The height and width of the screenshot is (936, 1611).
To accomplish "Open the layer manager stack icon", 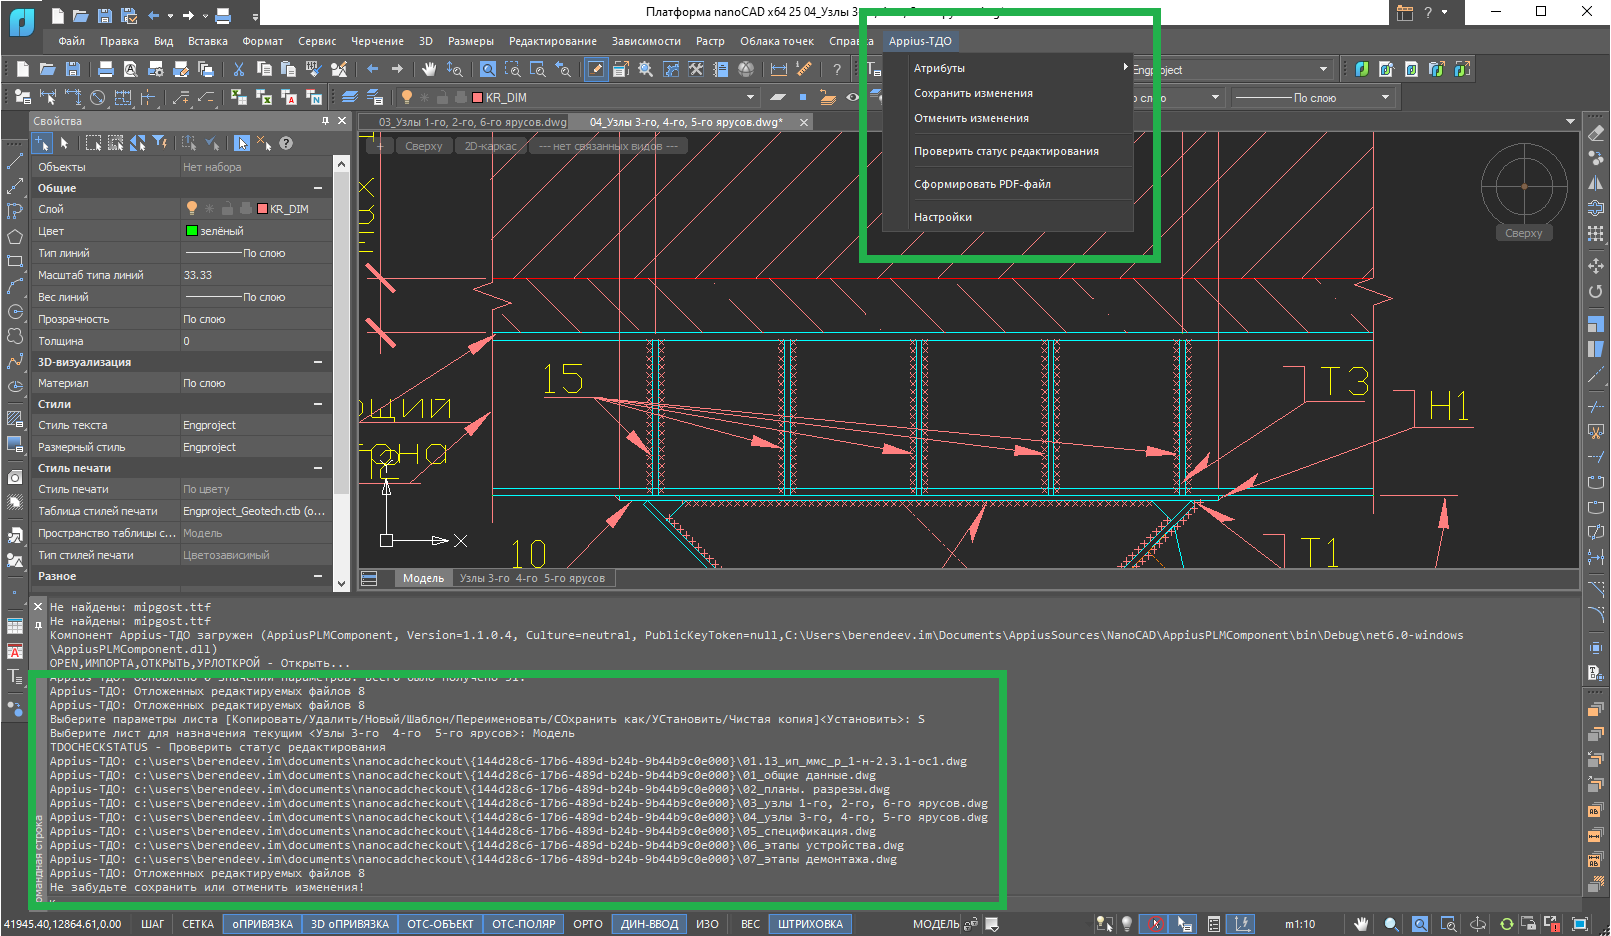I will [x=349, y=97].
